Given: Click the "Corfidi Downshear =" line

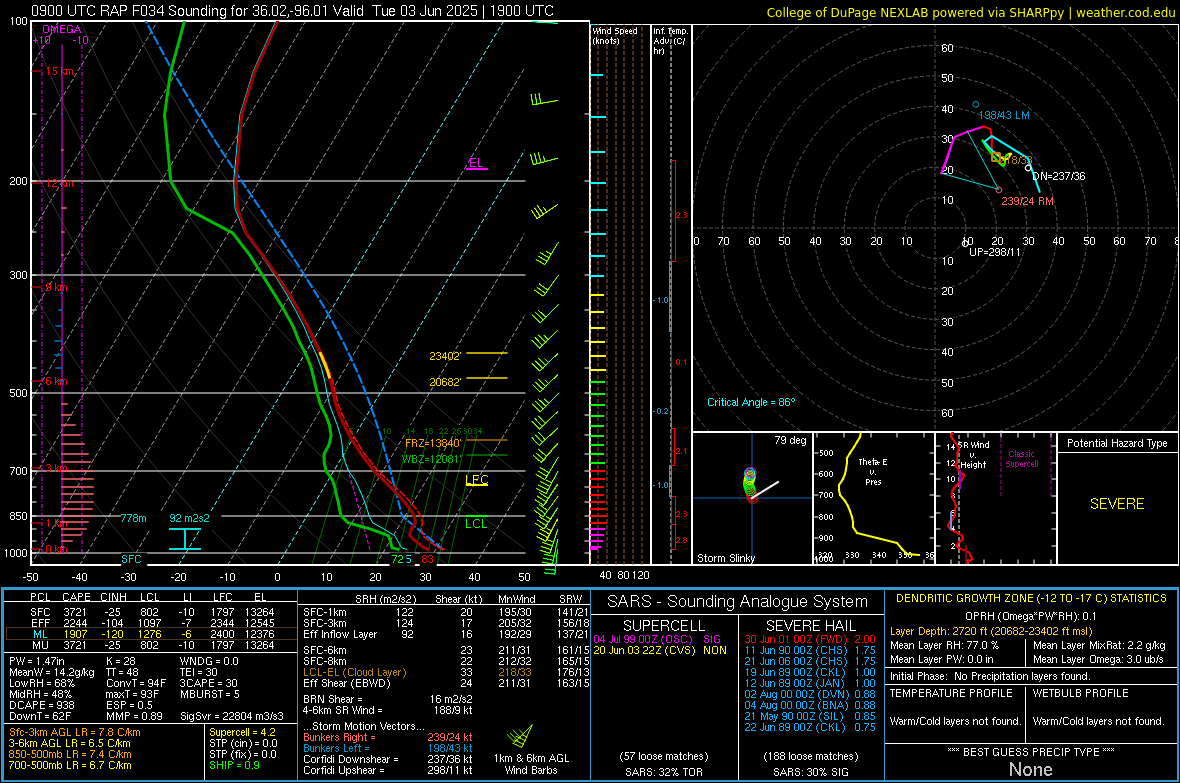Looking at the screenshot, I should (388, 760).
